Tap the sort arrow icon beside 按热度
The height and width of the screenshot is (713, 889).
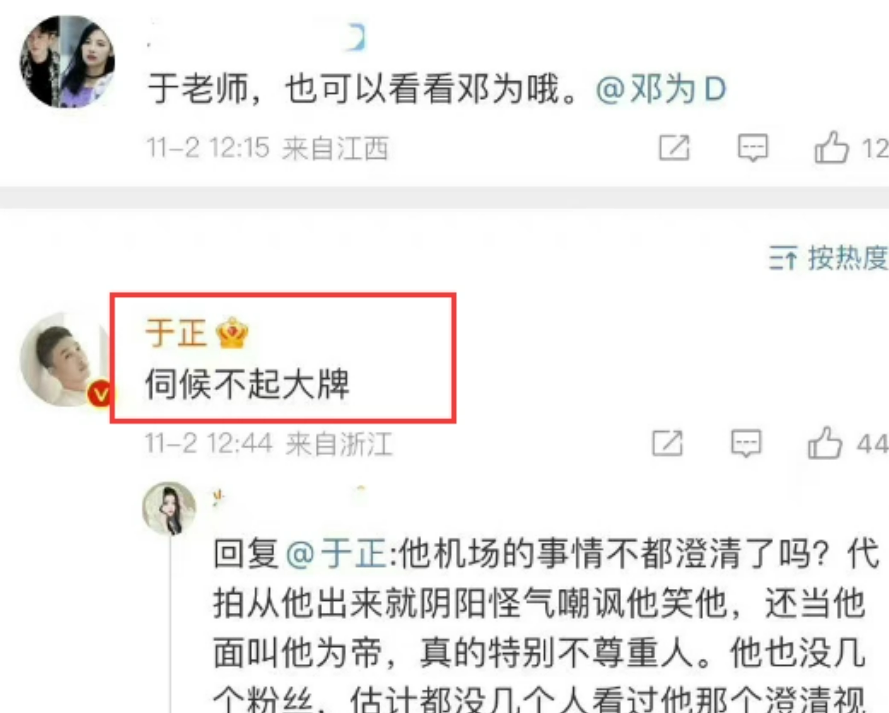tap(783, 258)
